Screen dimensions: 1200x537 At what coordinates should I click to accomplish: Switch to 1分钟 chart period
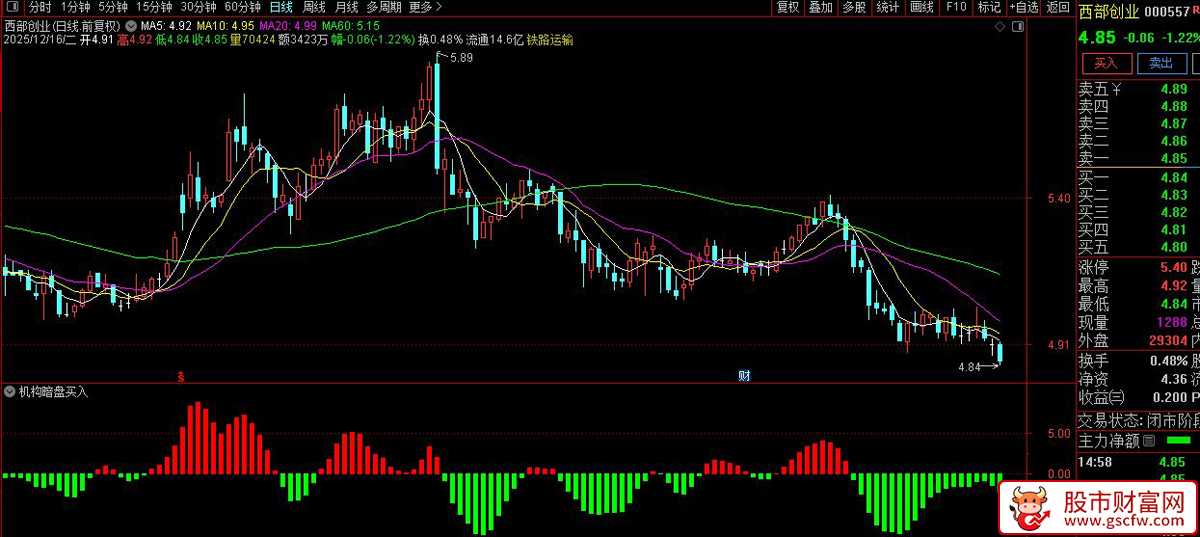75,7
